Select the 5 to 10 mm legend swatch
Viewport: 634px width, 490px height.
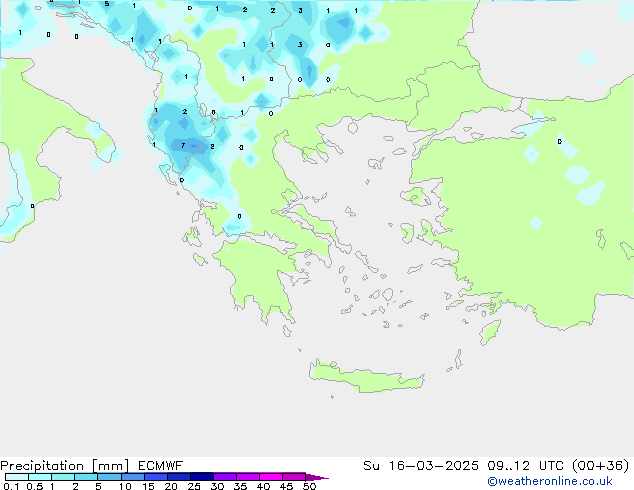[109, 477]
